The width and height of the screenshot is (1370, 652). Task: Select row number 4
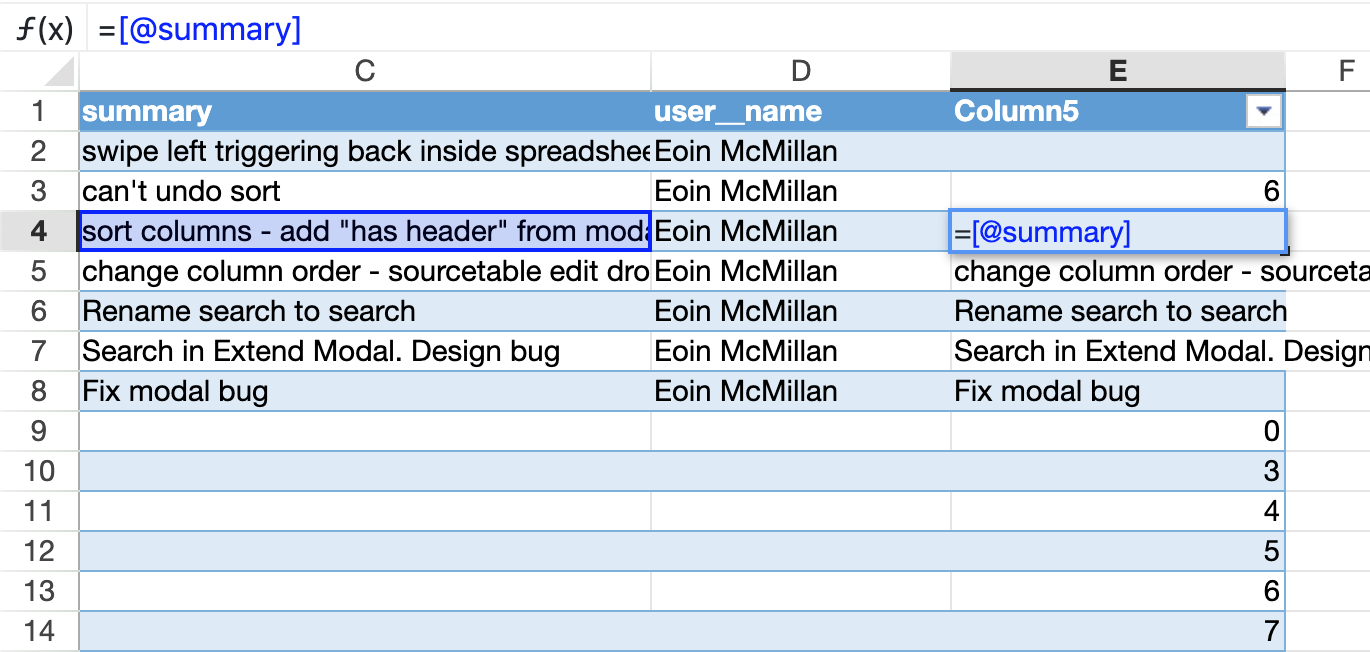point(38,231)
